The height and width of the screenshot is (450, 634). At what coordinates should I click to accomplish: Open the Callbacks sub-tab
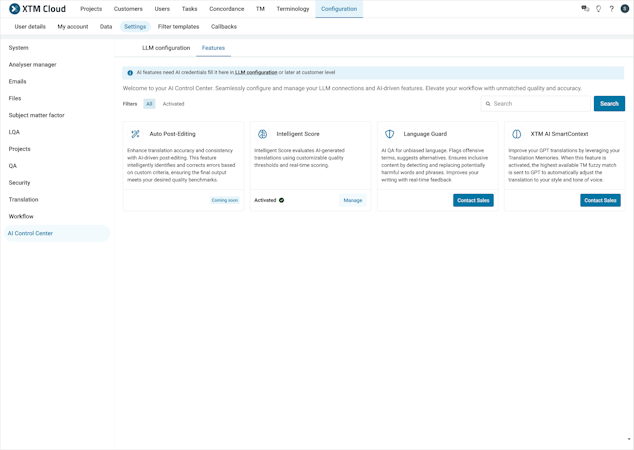(x=224, y=27)
